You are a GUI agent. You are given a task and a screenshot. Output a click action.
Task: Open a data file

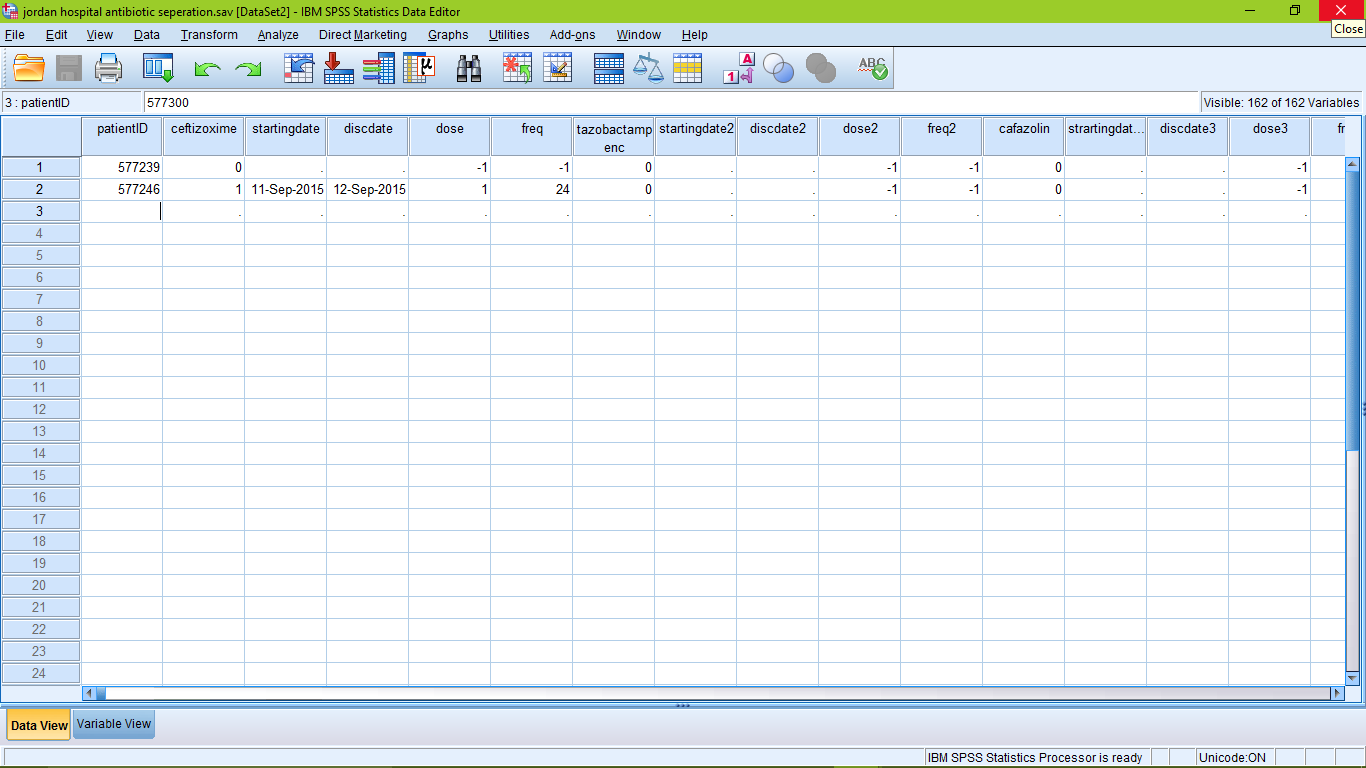(27, 68)
